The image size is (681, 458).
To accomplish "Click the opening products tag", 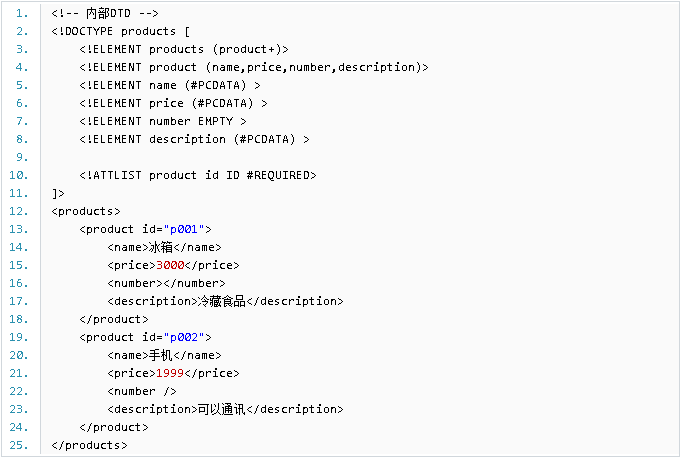I will (86, 211).
